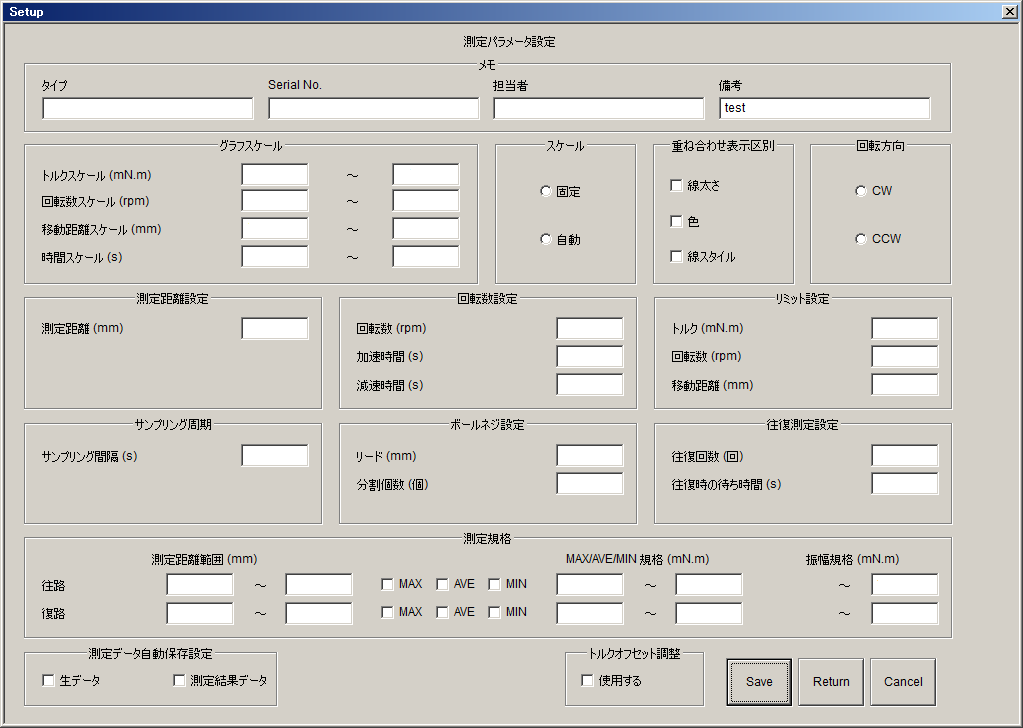Click the 測定距離 (mm) input box
The image size is (1023, 728).
(x=275, y=328)
